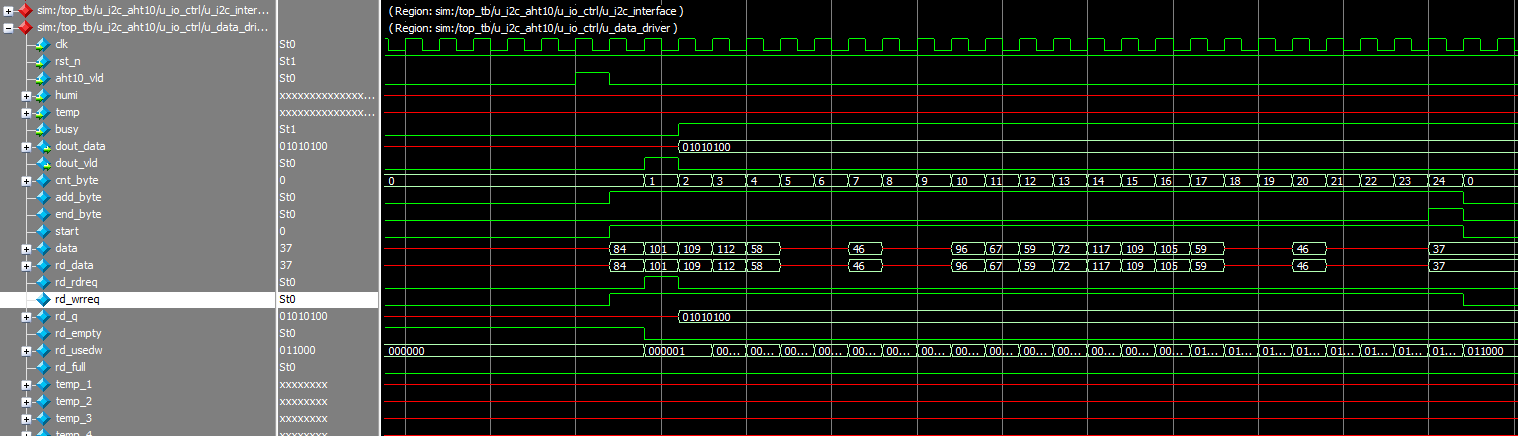1518x436 pixels.
Task: Click the aht10_vld high pulse in waveform
Action: [592, 78]
